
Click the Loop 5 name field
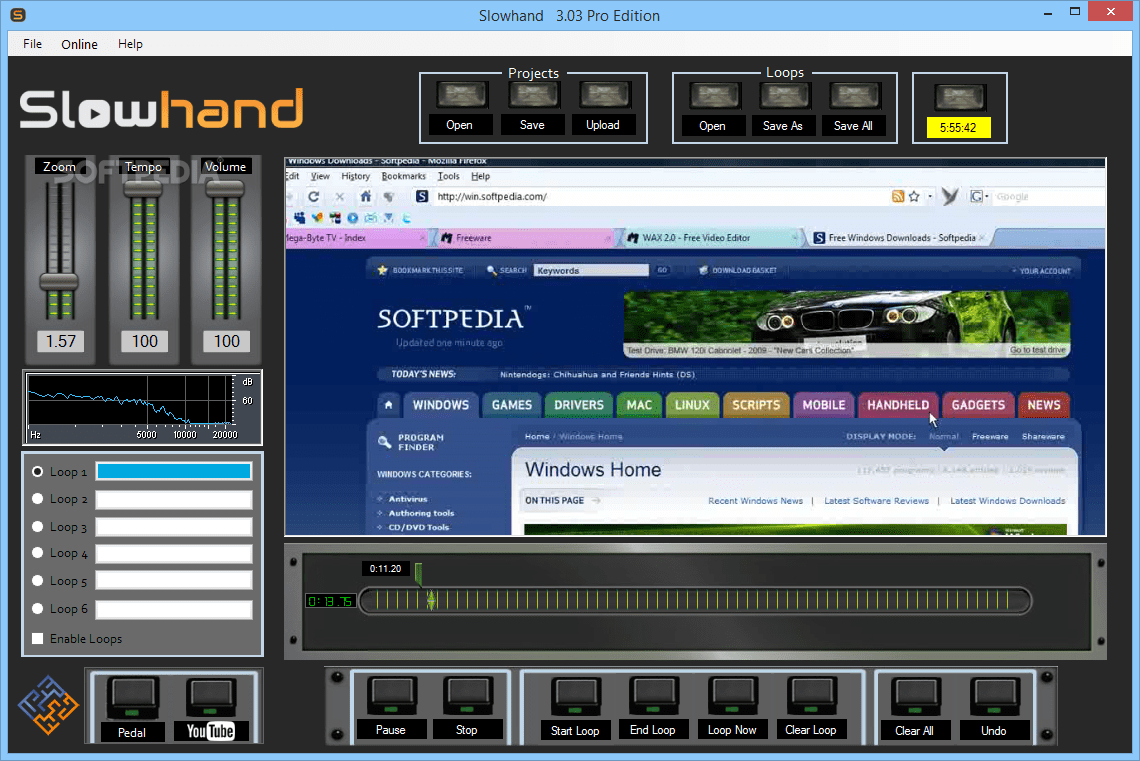[174, 580]
